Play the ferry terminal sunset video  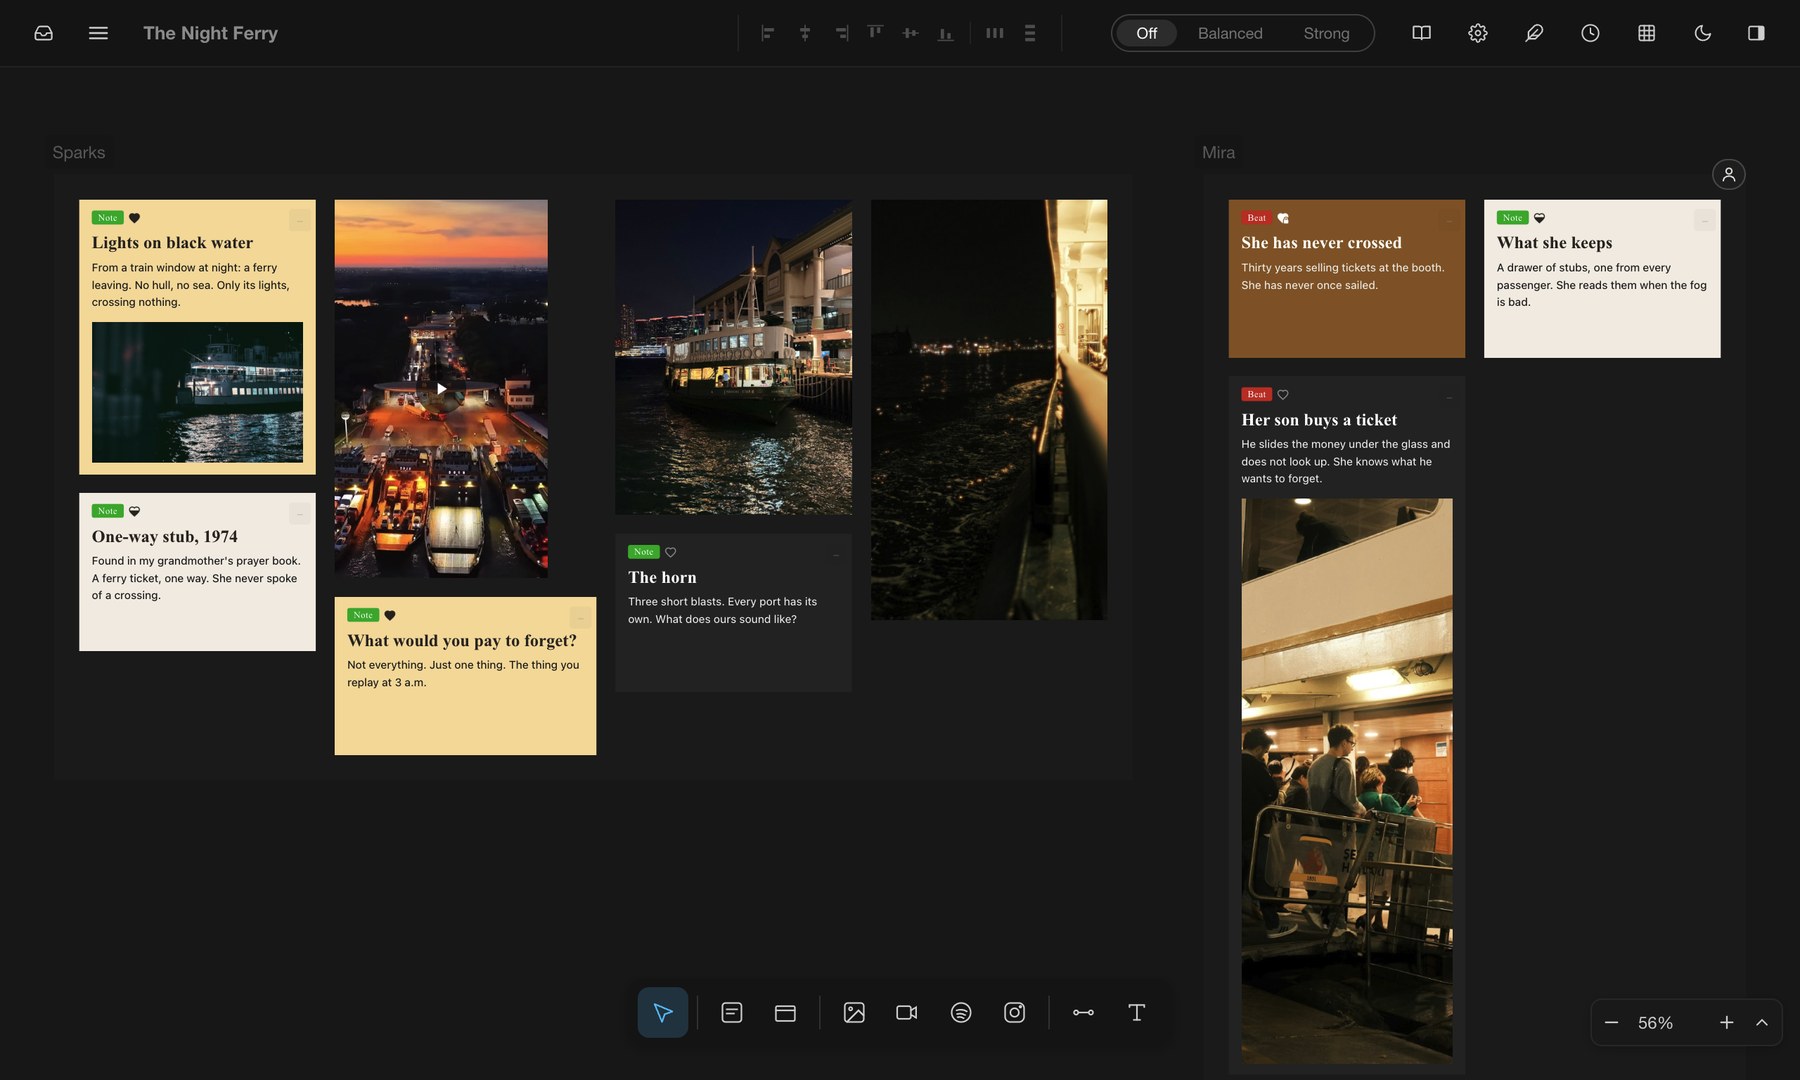tap(441, 388)
